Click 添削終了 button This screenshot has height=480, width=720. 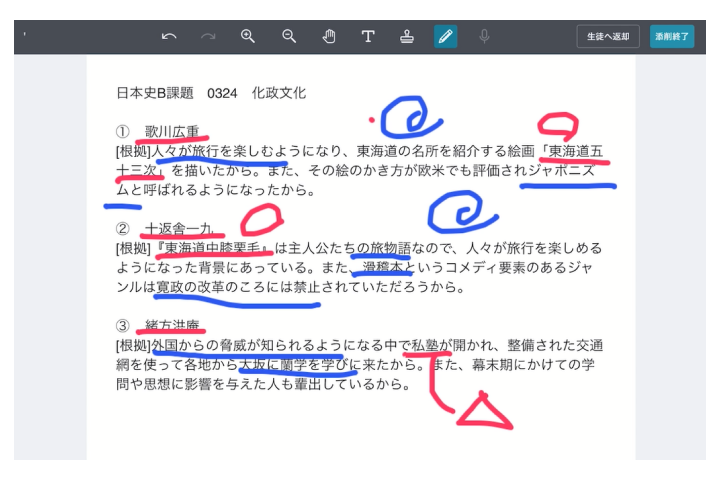click(x=672, y=36)
